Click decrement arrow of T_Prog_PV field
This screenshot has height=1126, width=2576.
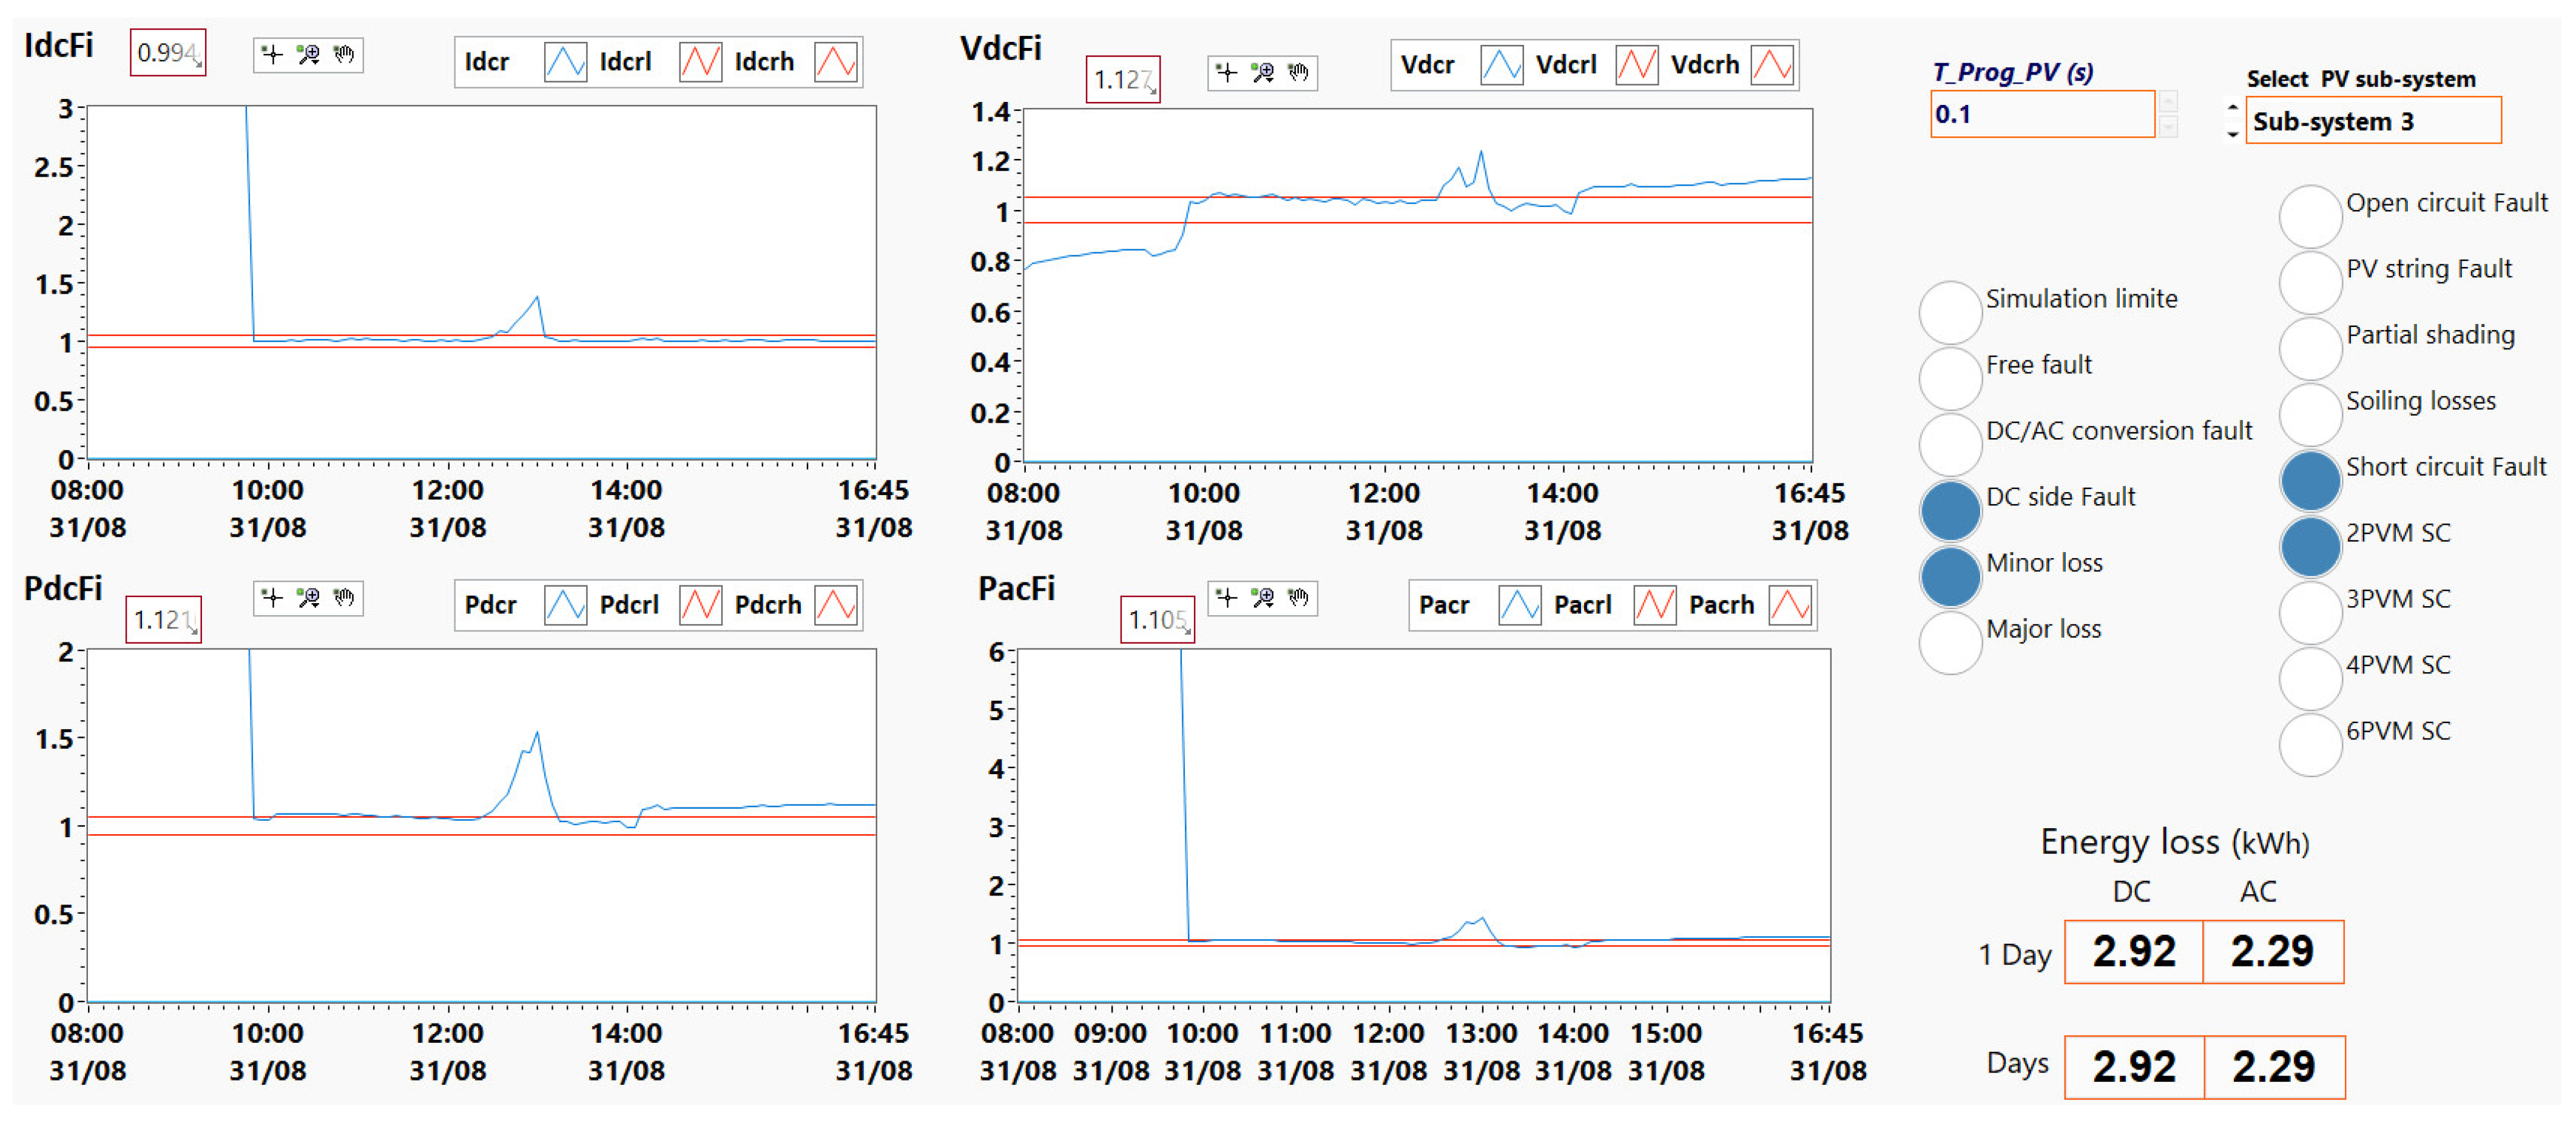pyautogui.click(x=2167, y=127)
